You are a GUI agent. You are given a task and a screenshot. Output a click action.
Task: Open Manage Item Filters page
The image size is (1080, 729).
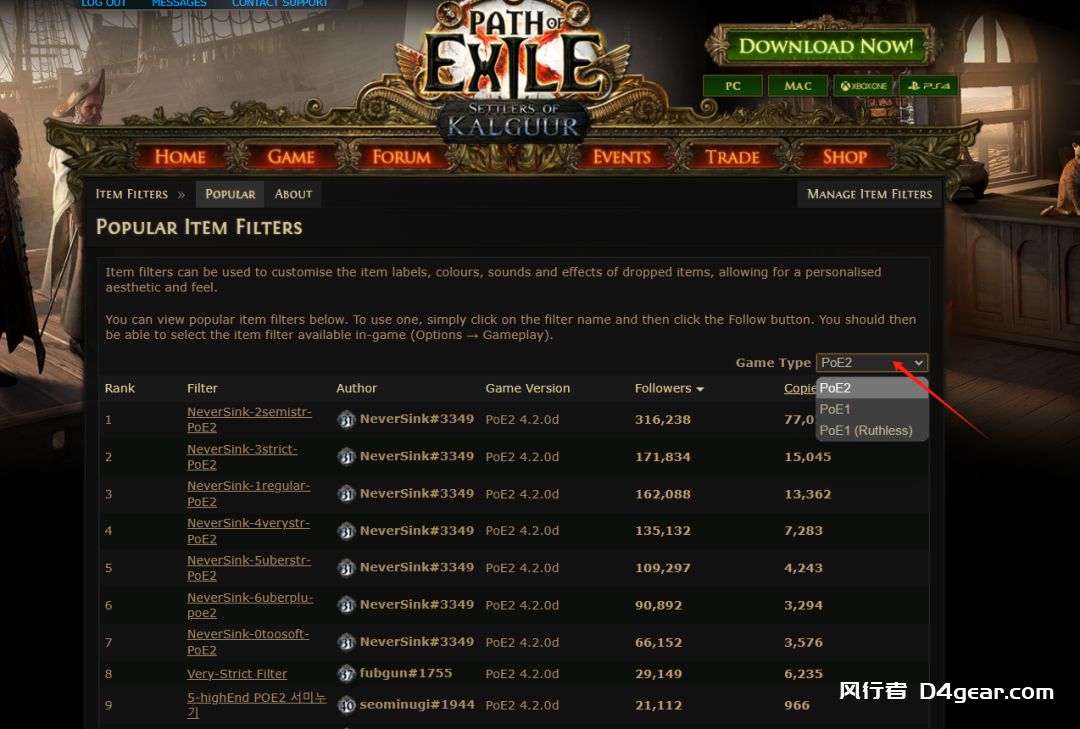click(870, 194)
